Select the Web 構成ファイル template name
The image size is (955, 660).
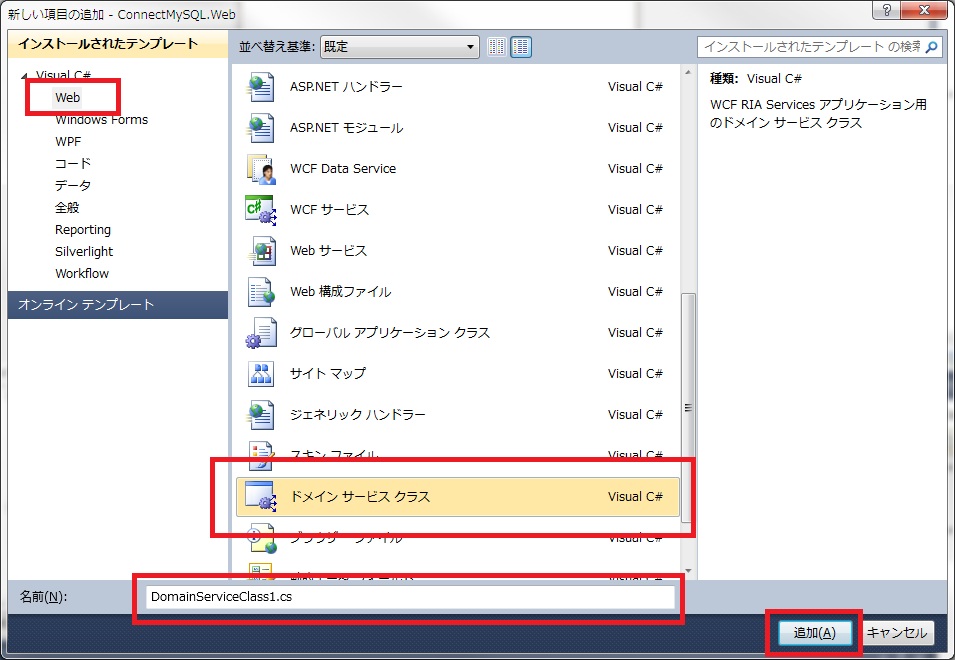(x=340, y=292)
